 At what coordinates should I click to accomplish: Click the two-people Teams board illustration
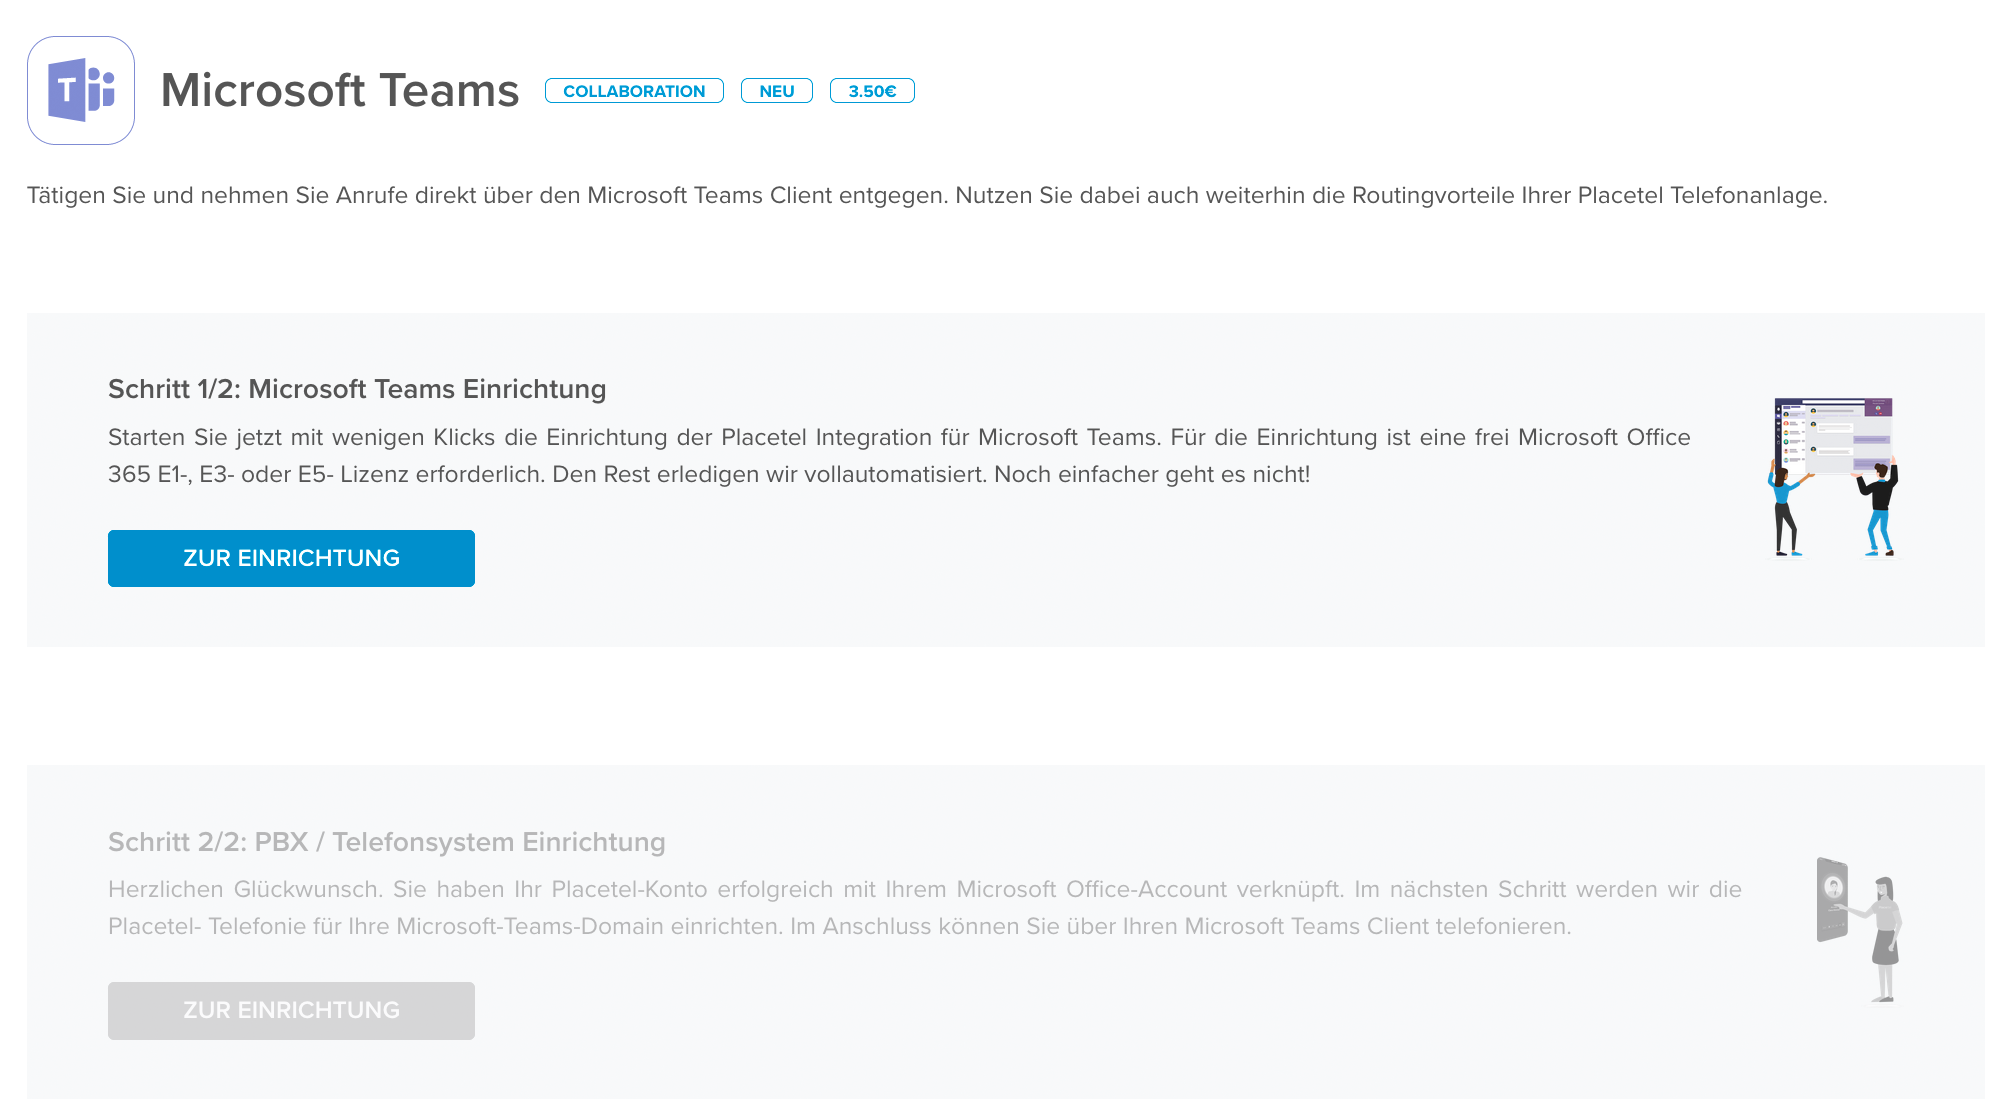[x=1832, y=478]
